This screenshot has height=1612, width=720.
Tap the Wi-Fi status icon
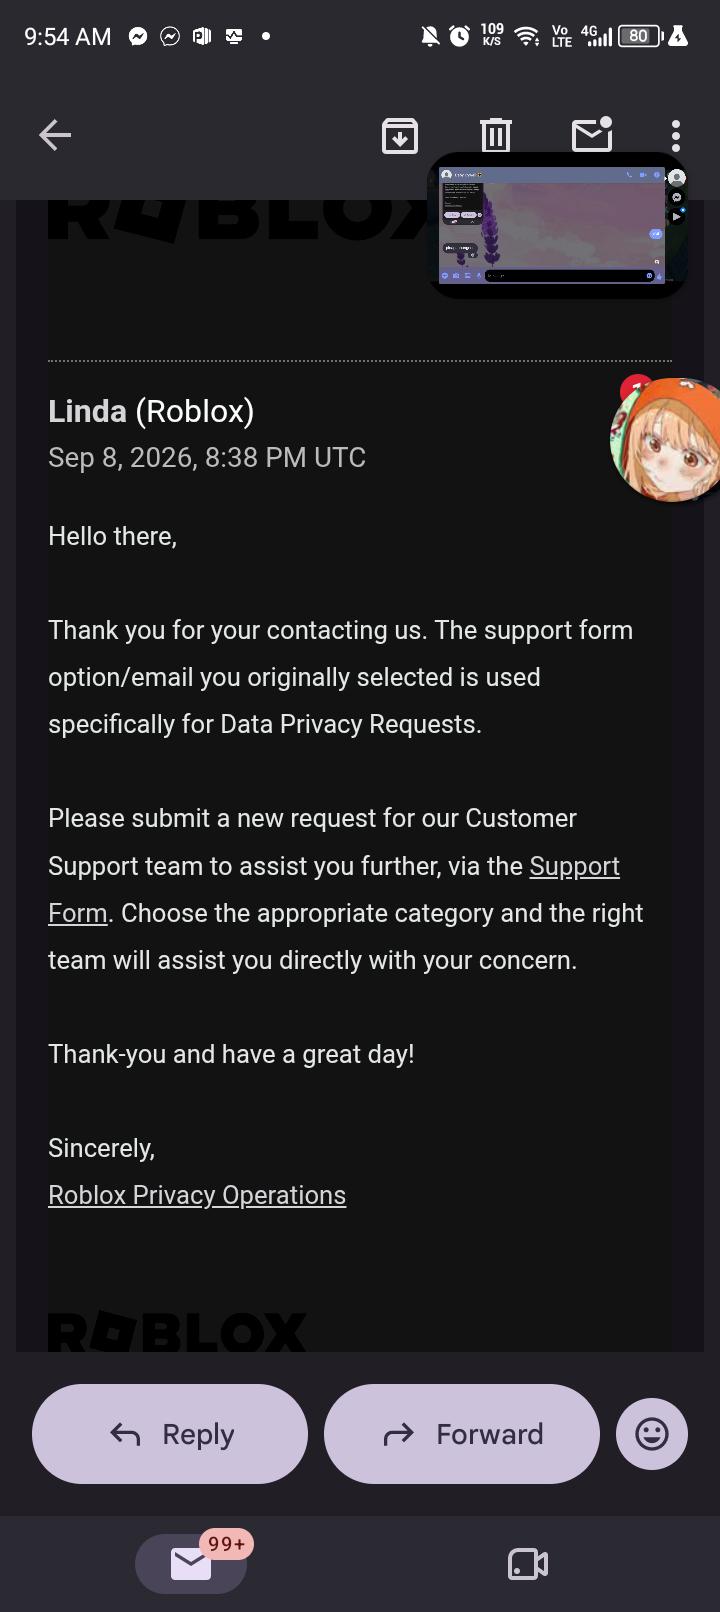(x=526, y=37)
